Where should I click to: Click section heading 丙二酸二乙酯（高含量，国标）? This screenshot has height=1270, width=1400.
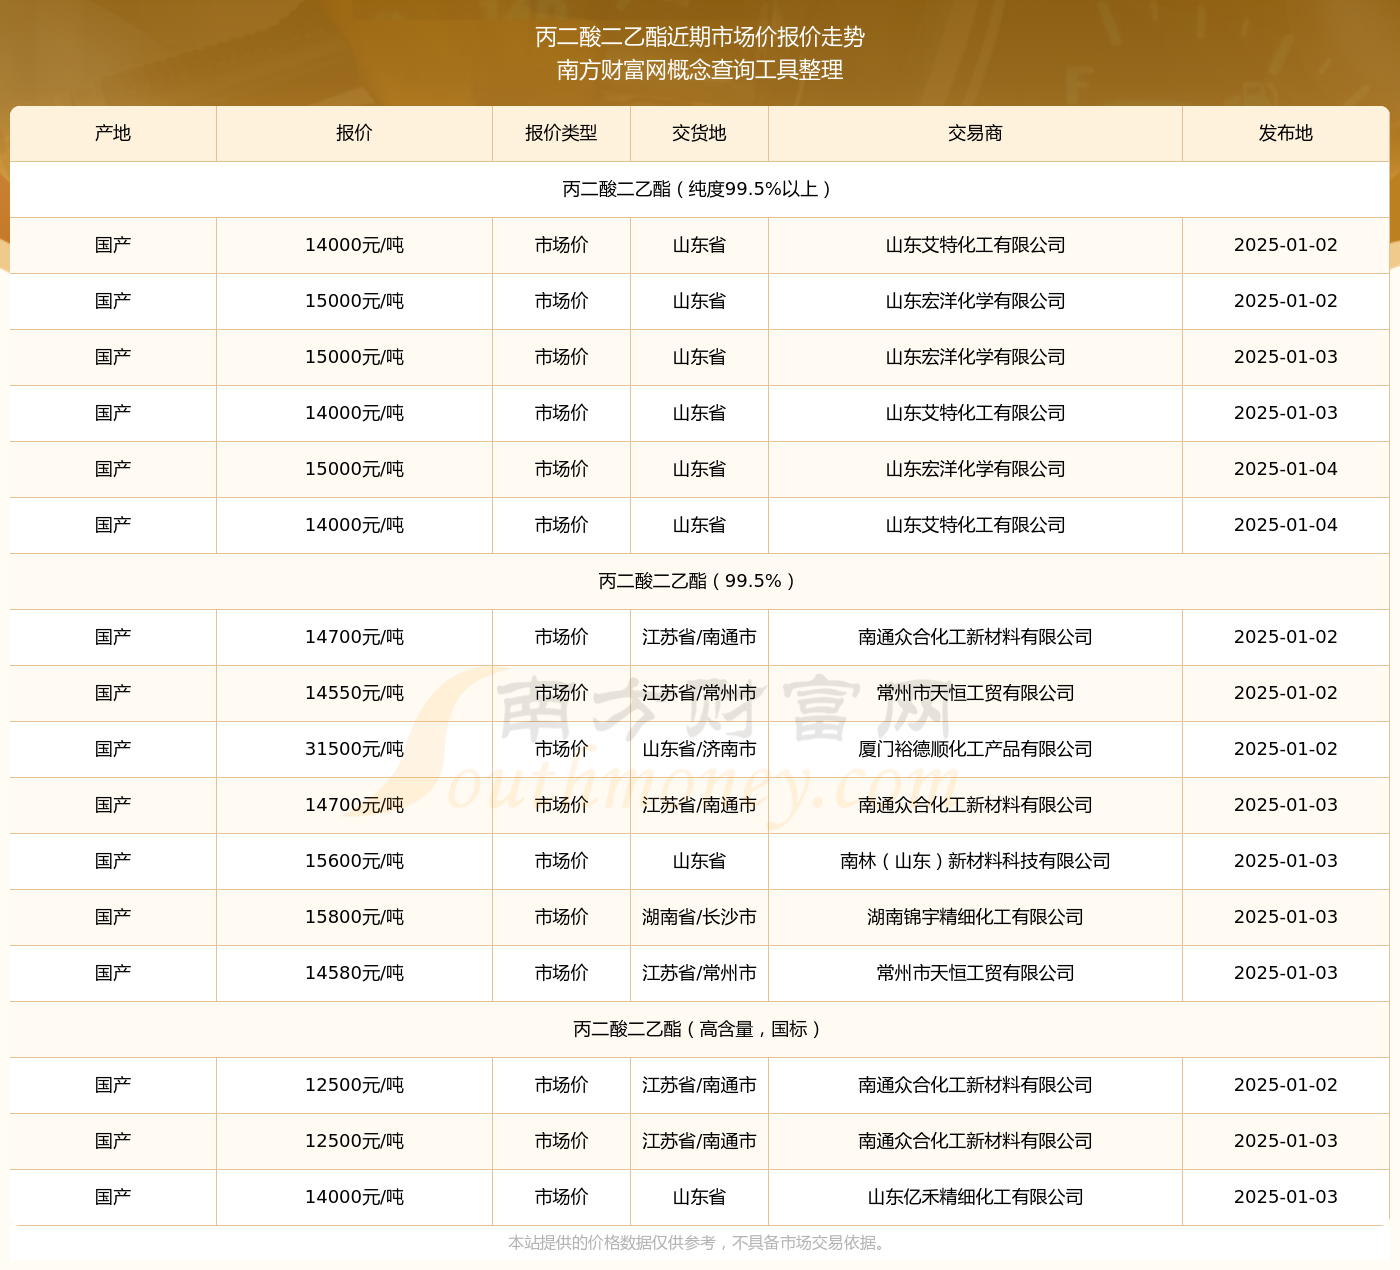(699, 1029)
